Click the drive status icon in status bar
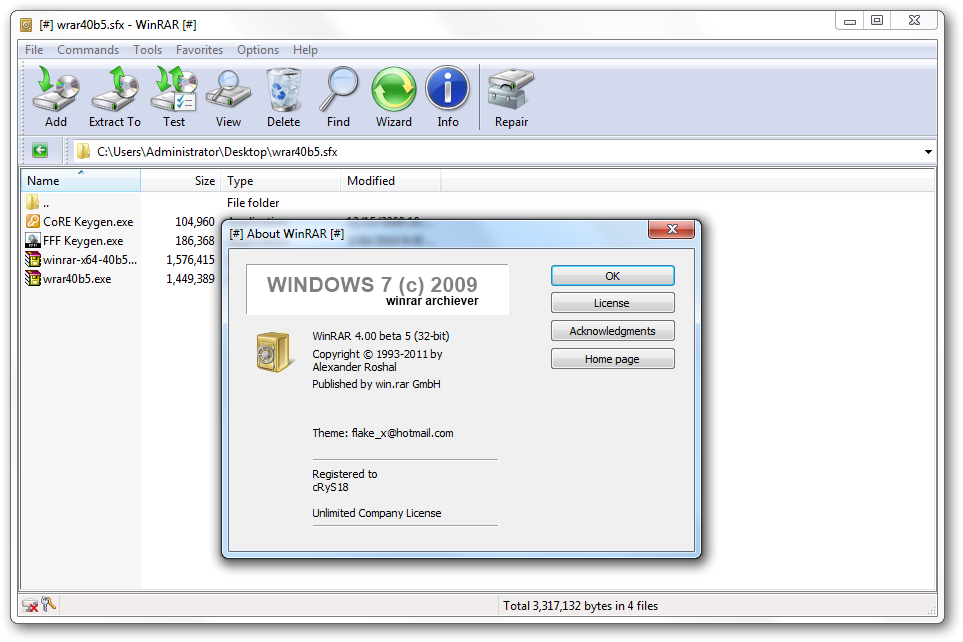The width and height of the screenshot is (963, 642). (29, 606)
